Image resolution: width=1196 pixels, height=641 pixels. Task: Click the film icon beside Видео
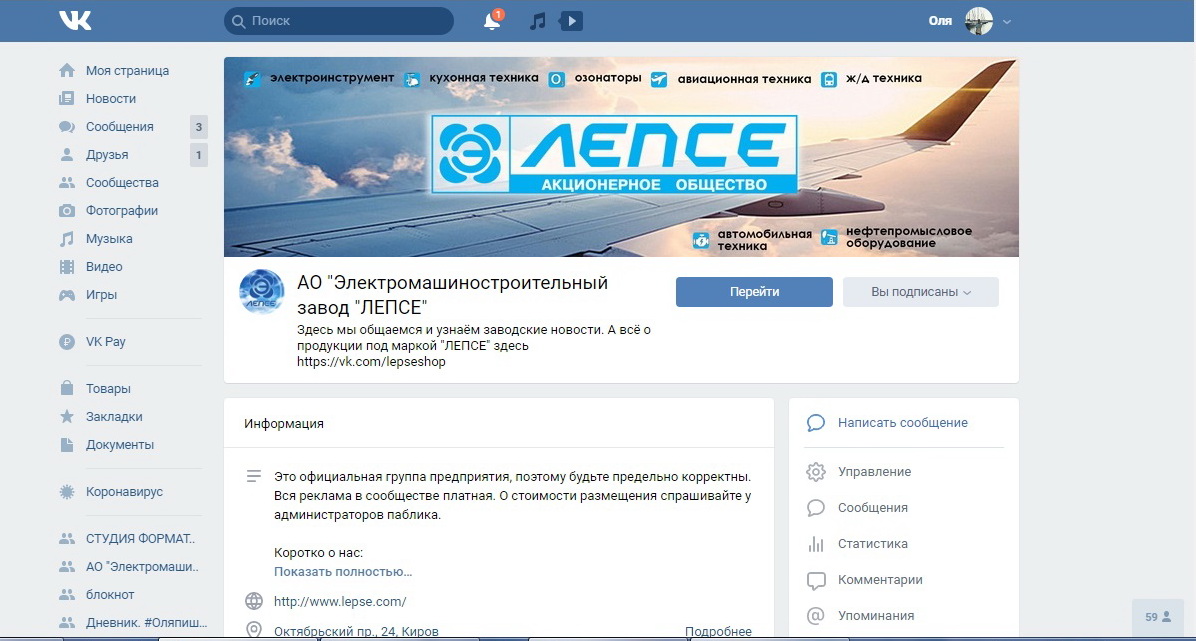click(x=67, y=267)
